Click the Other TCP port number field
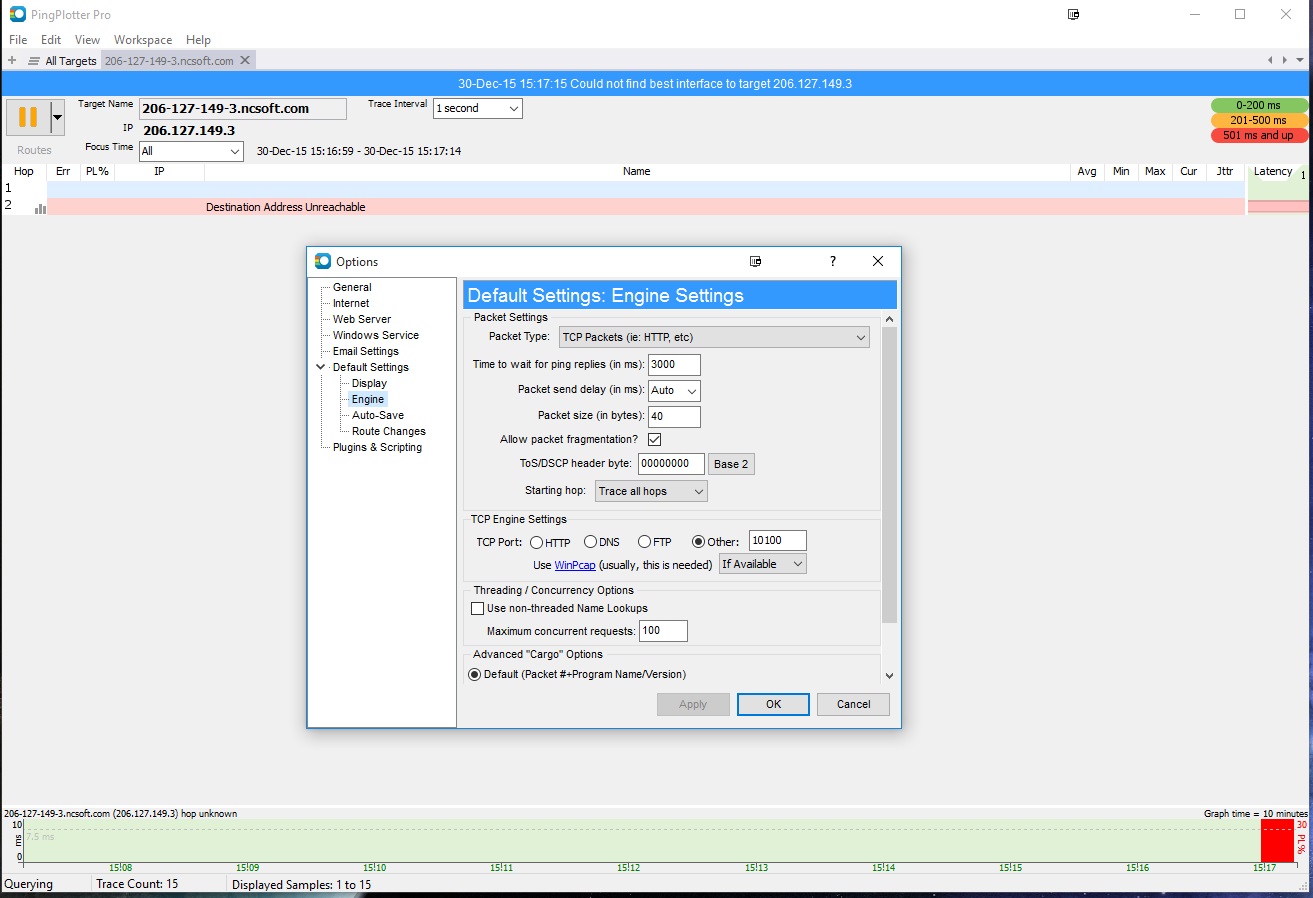1313x898 pixels. tap(777, 541)
